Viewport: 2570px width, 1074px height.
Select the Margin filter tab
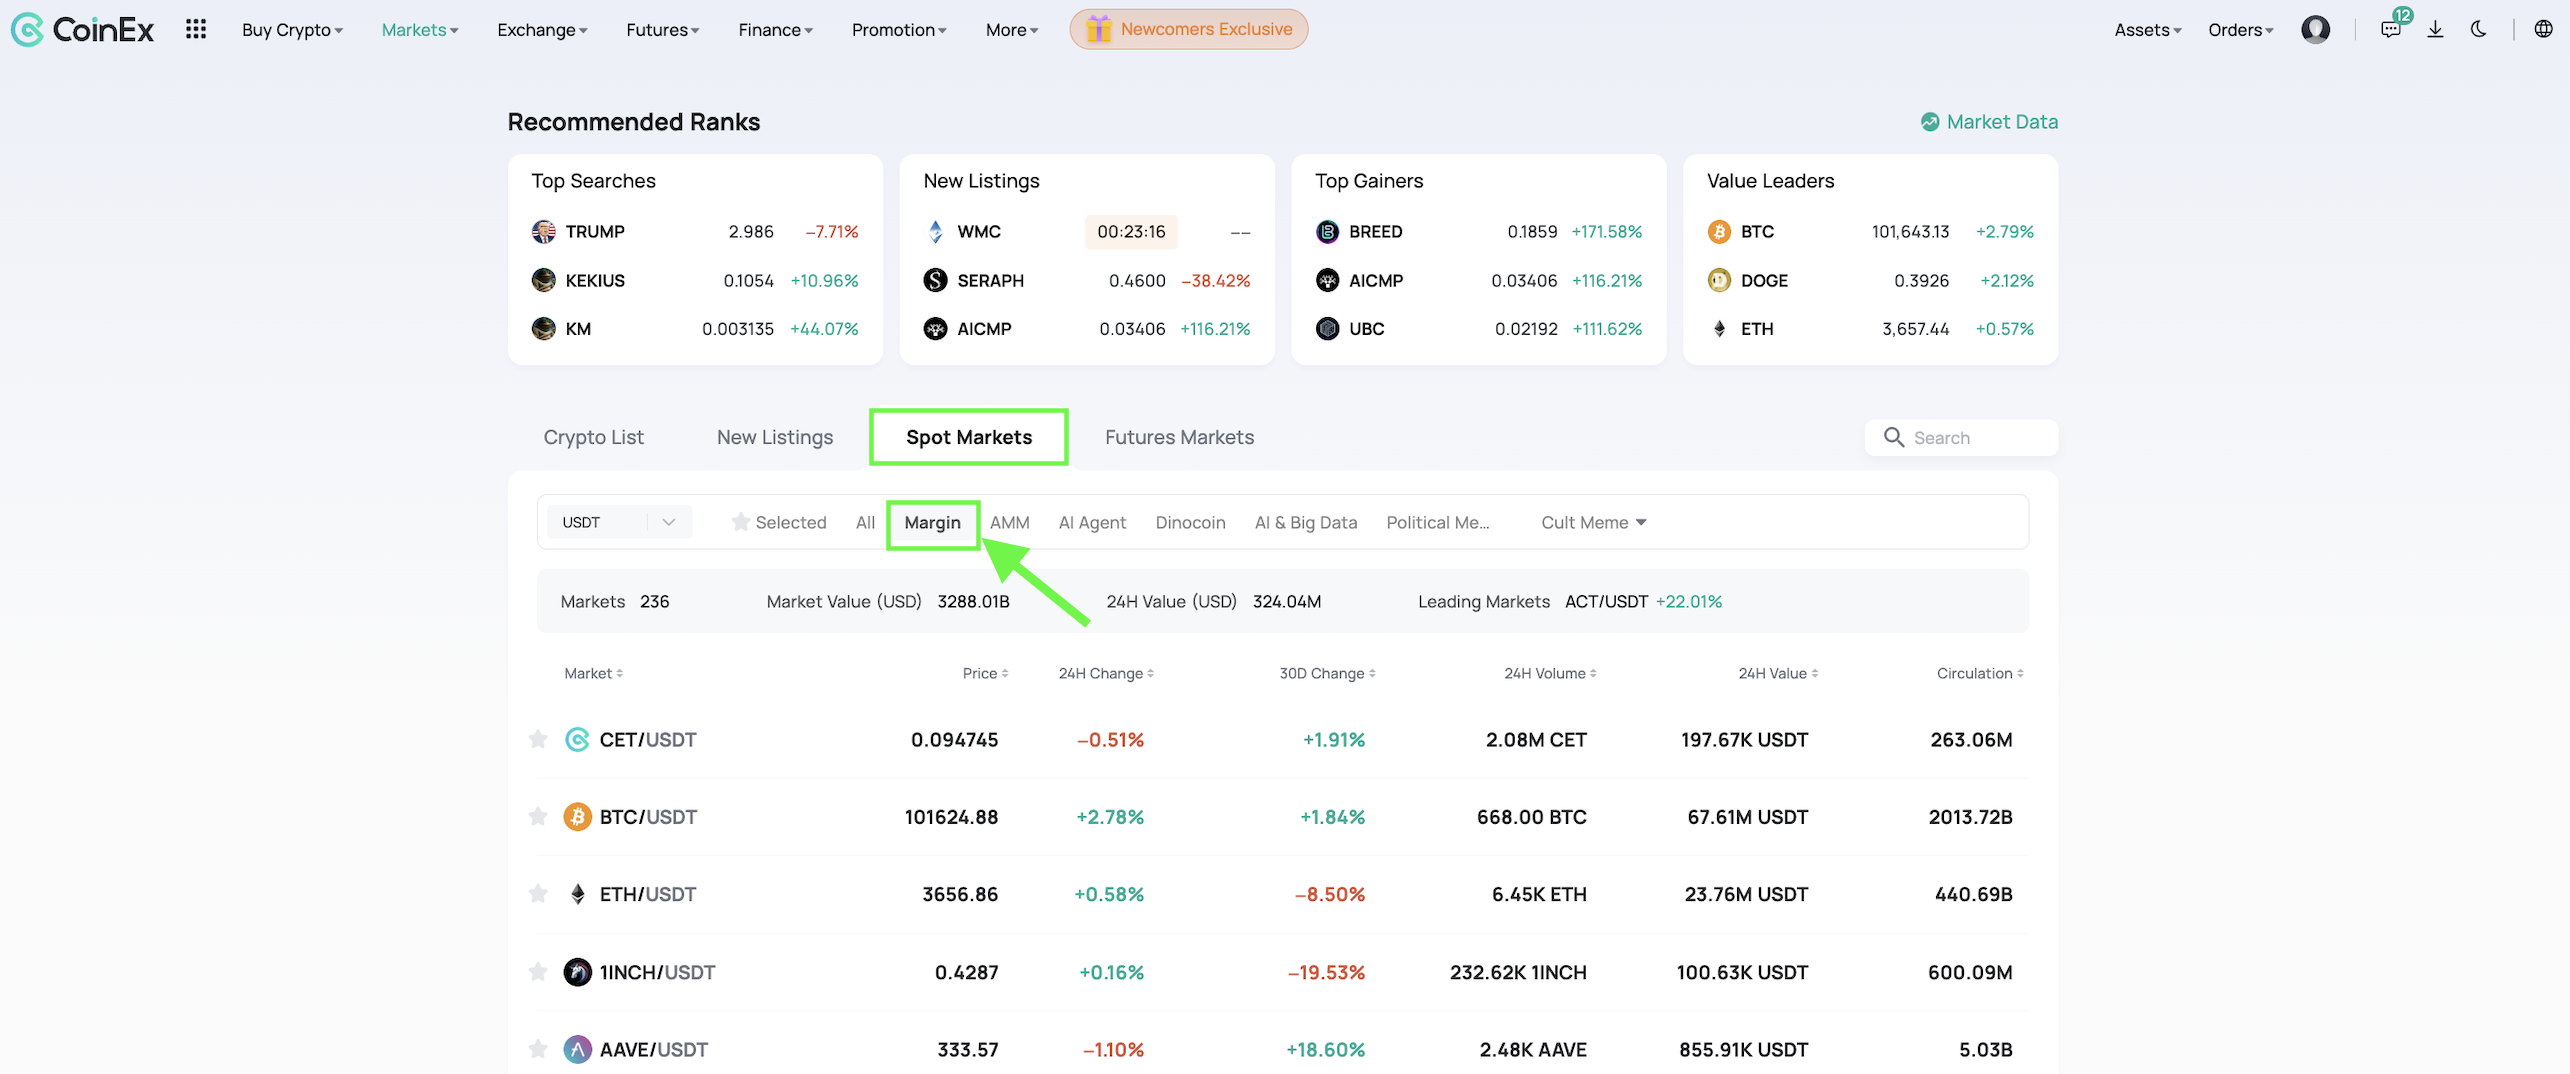pos(933,522)
